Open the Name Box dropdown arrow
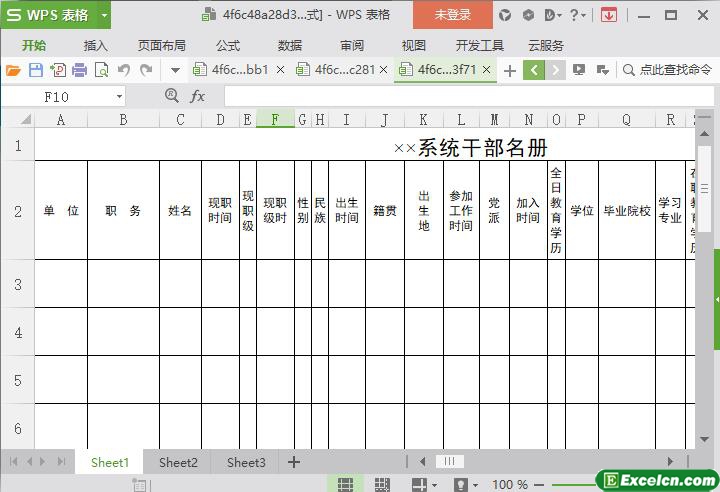The height and width of the screenshot is (492, 720). tap(119, 97)
